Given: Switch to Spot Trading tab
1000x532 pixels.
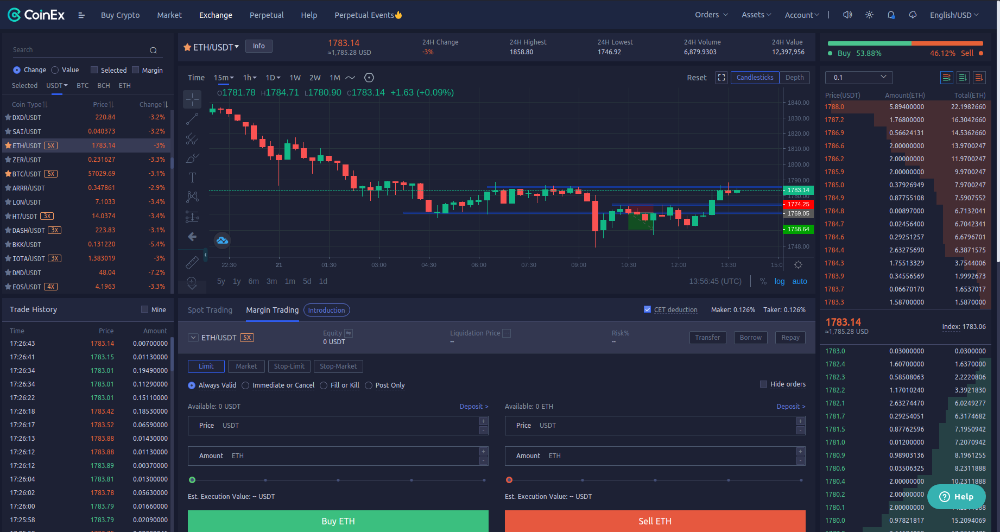Looking at the screenshot, I should 210,310.
